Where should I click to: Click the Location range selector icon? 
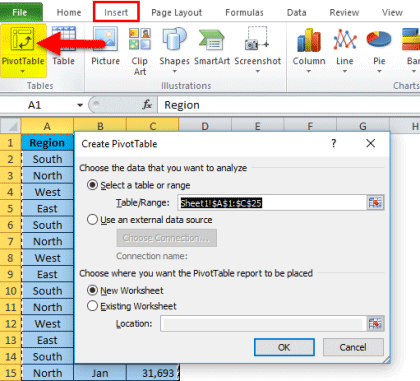coord(375,323)
